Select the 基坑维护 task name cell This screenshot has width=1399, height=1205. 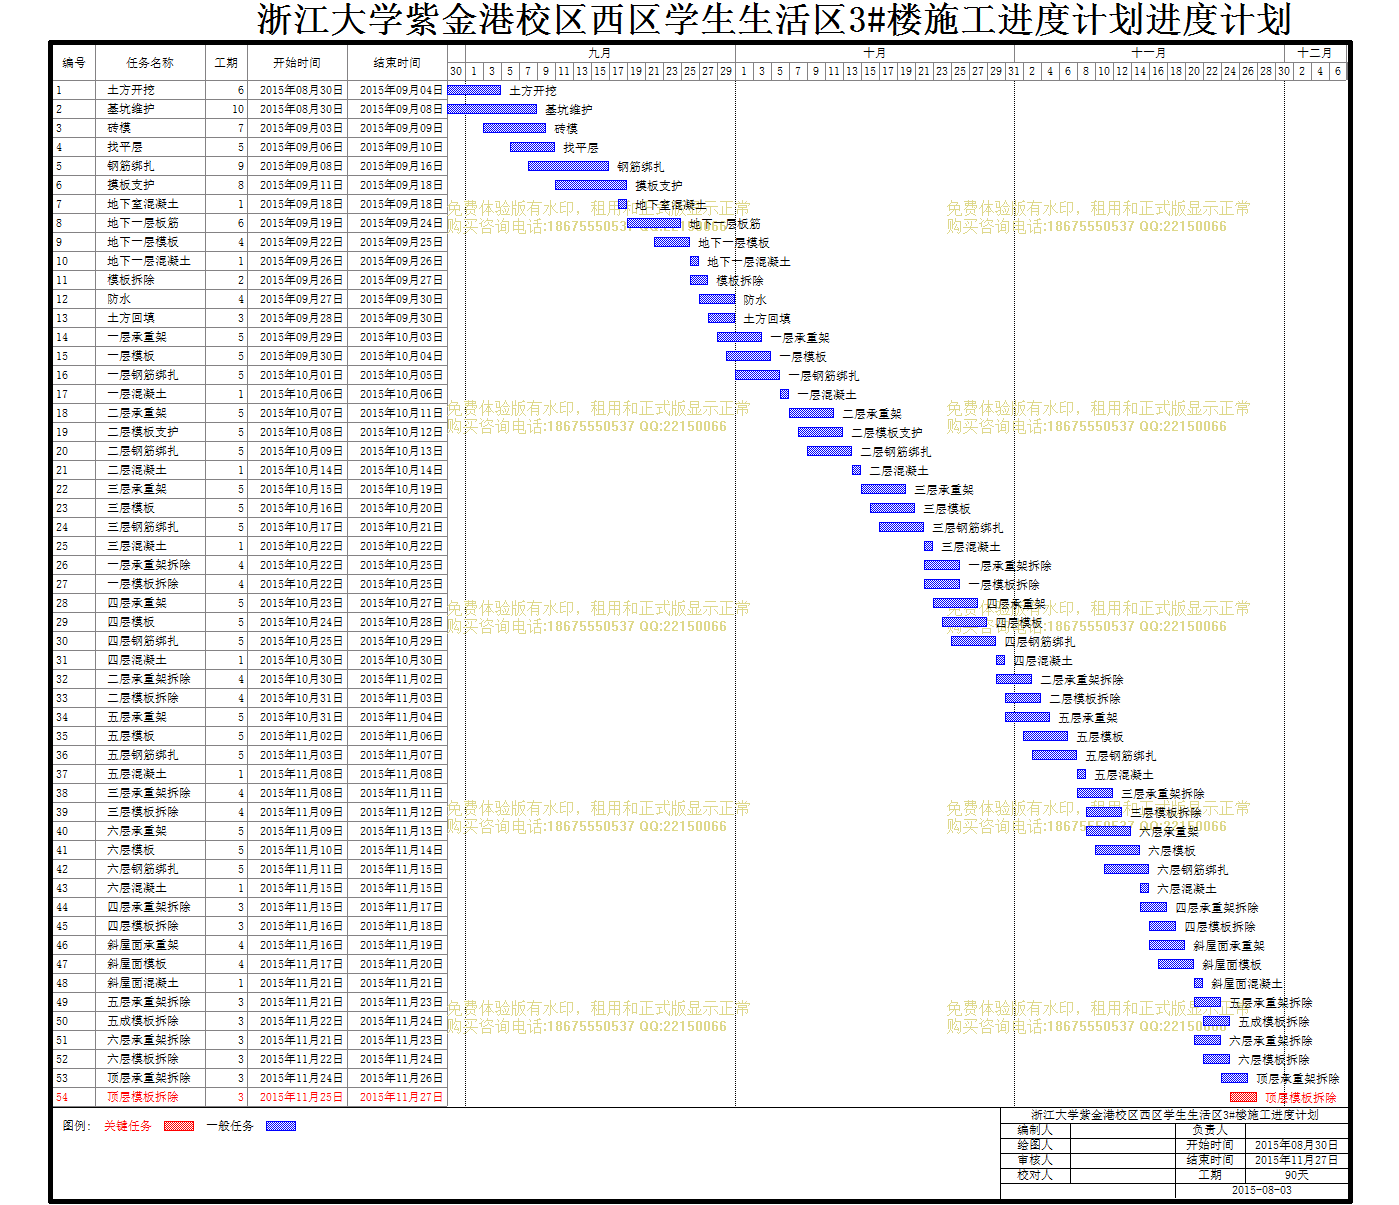pos(150,109)
